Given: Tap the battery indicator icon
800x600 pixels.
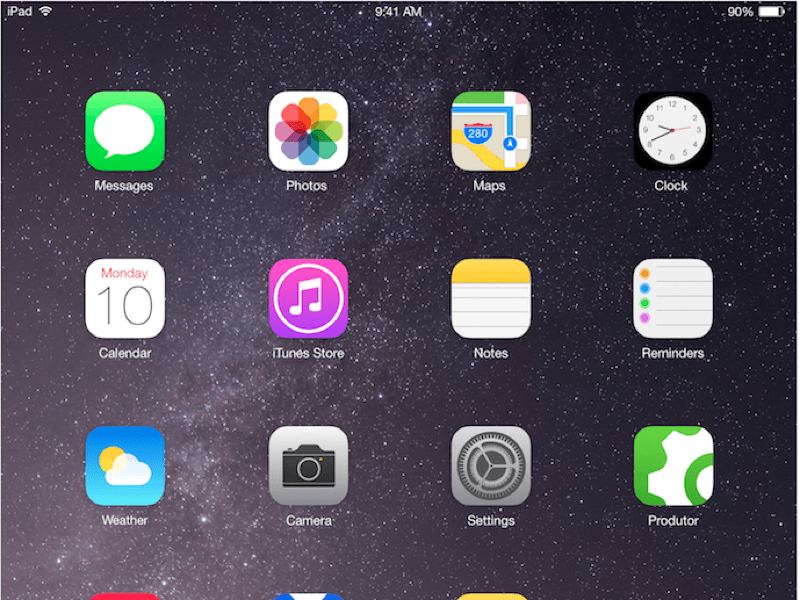Looking at the screenshot, I should click(771, 11).
